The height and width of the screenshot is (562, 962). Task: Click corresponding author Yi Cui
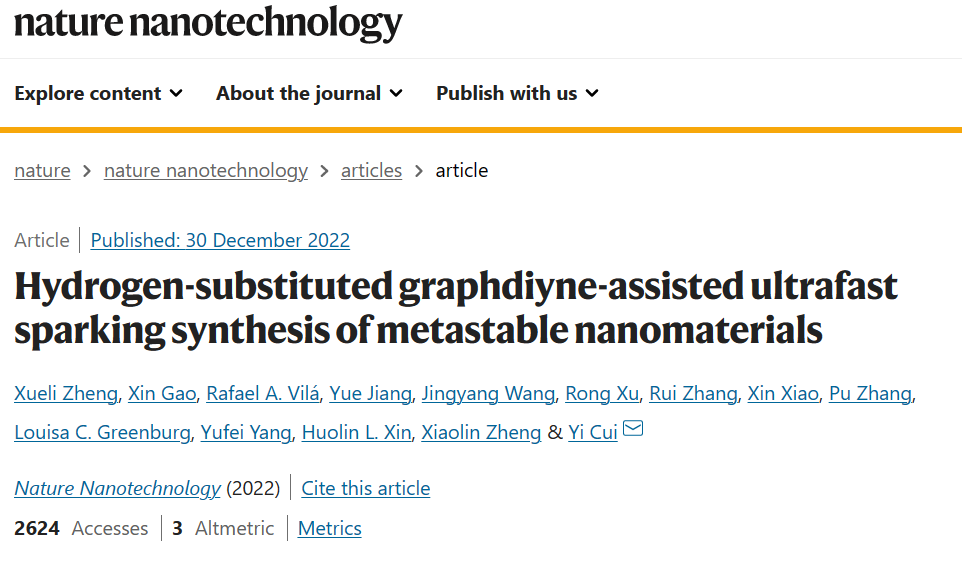click(593, 433)
